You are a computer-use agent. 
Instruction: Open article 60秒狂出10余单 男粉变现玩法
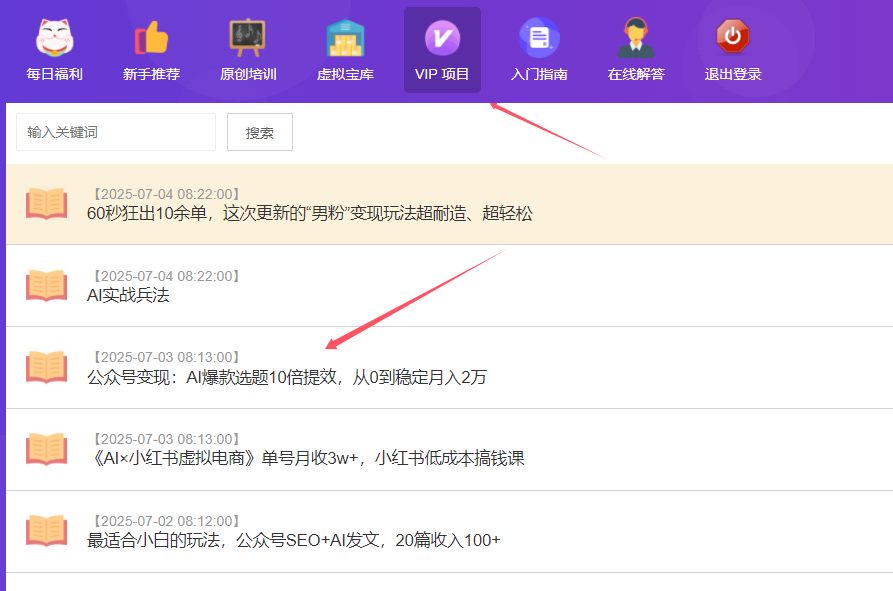point(310,214)
